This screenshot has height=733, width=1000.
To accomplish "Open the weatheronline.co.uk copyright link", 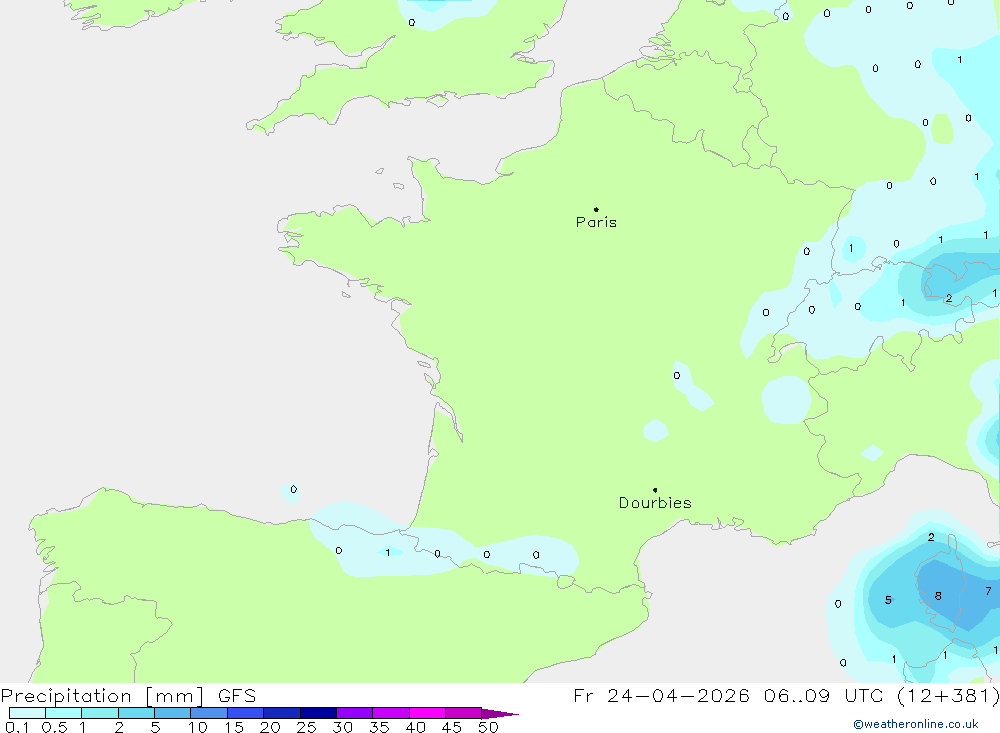I will point(915,724).
